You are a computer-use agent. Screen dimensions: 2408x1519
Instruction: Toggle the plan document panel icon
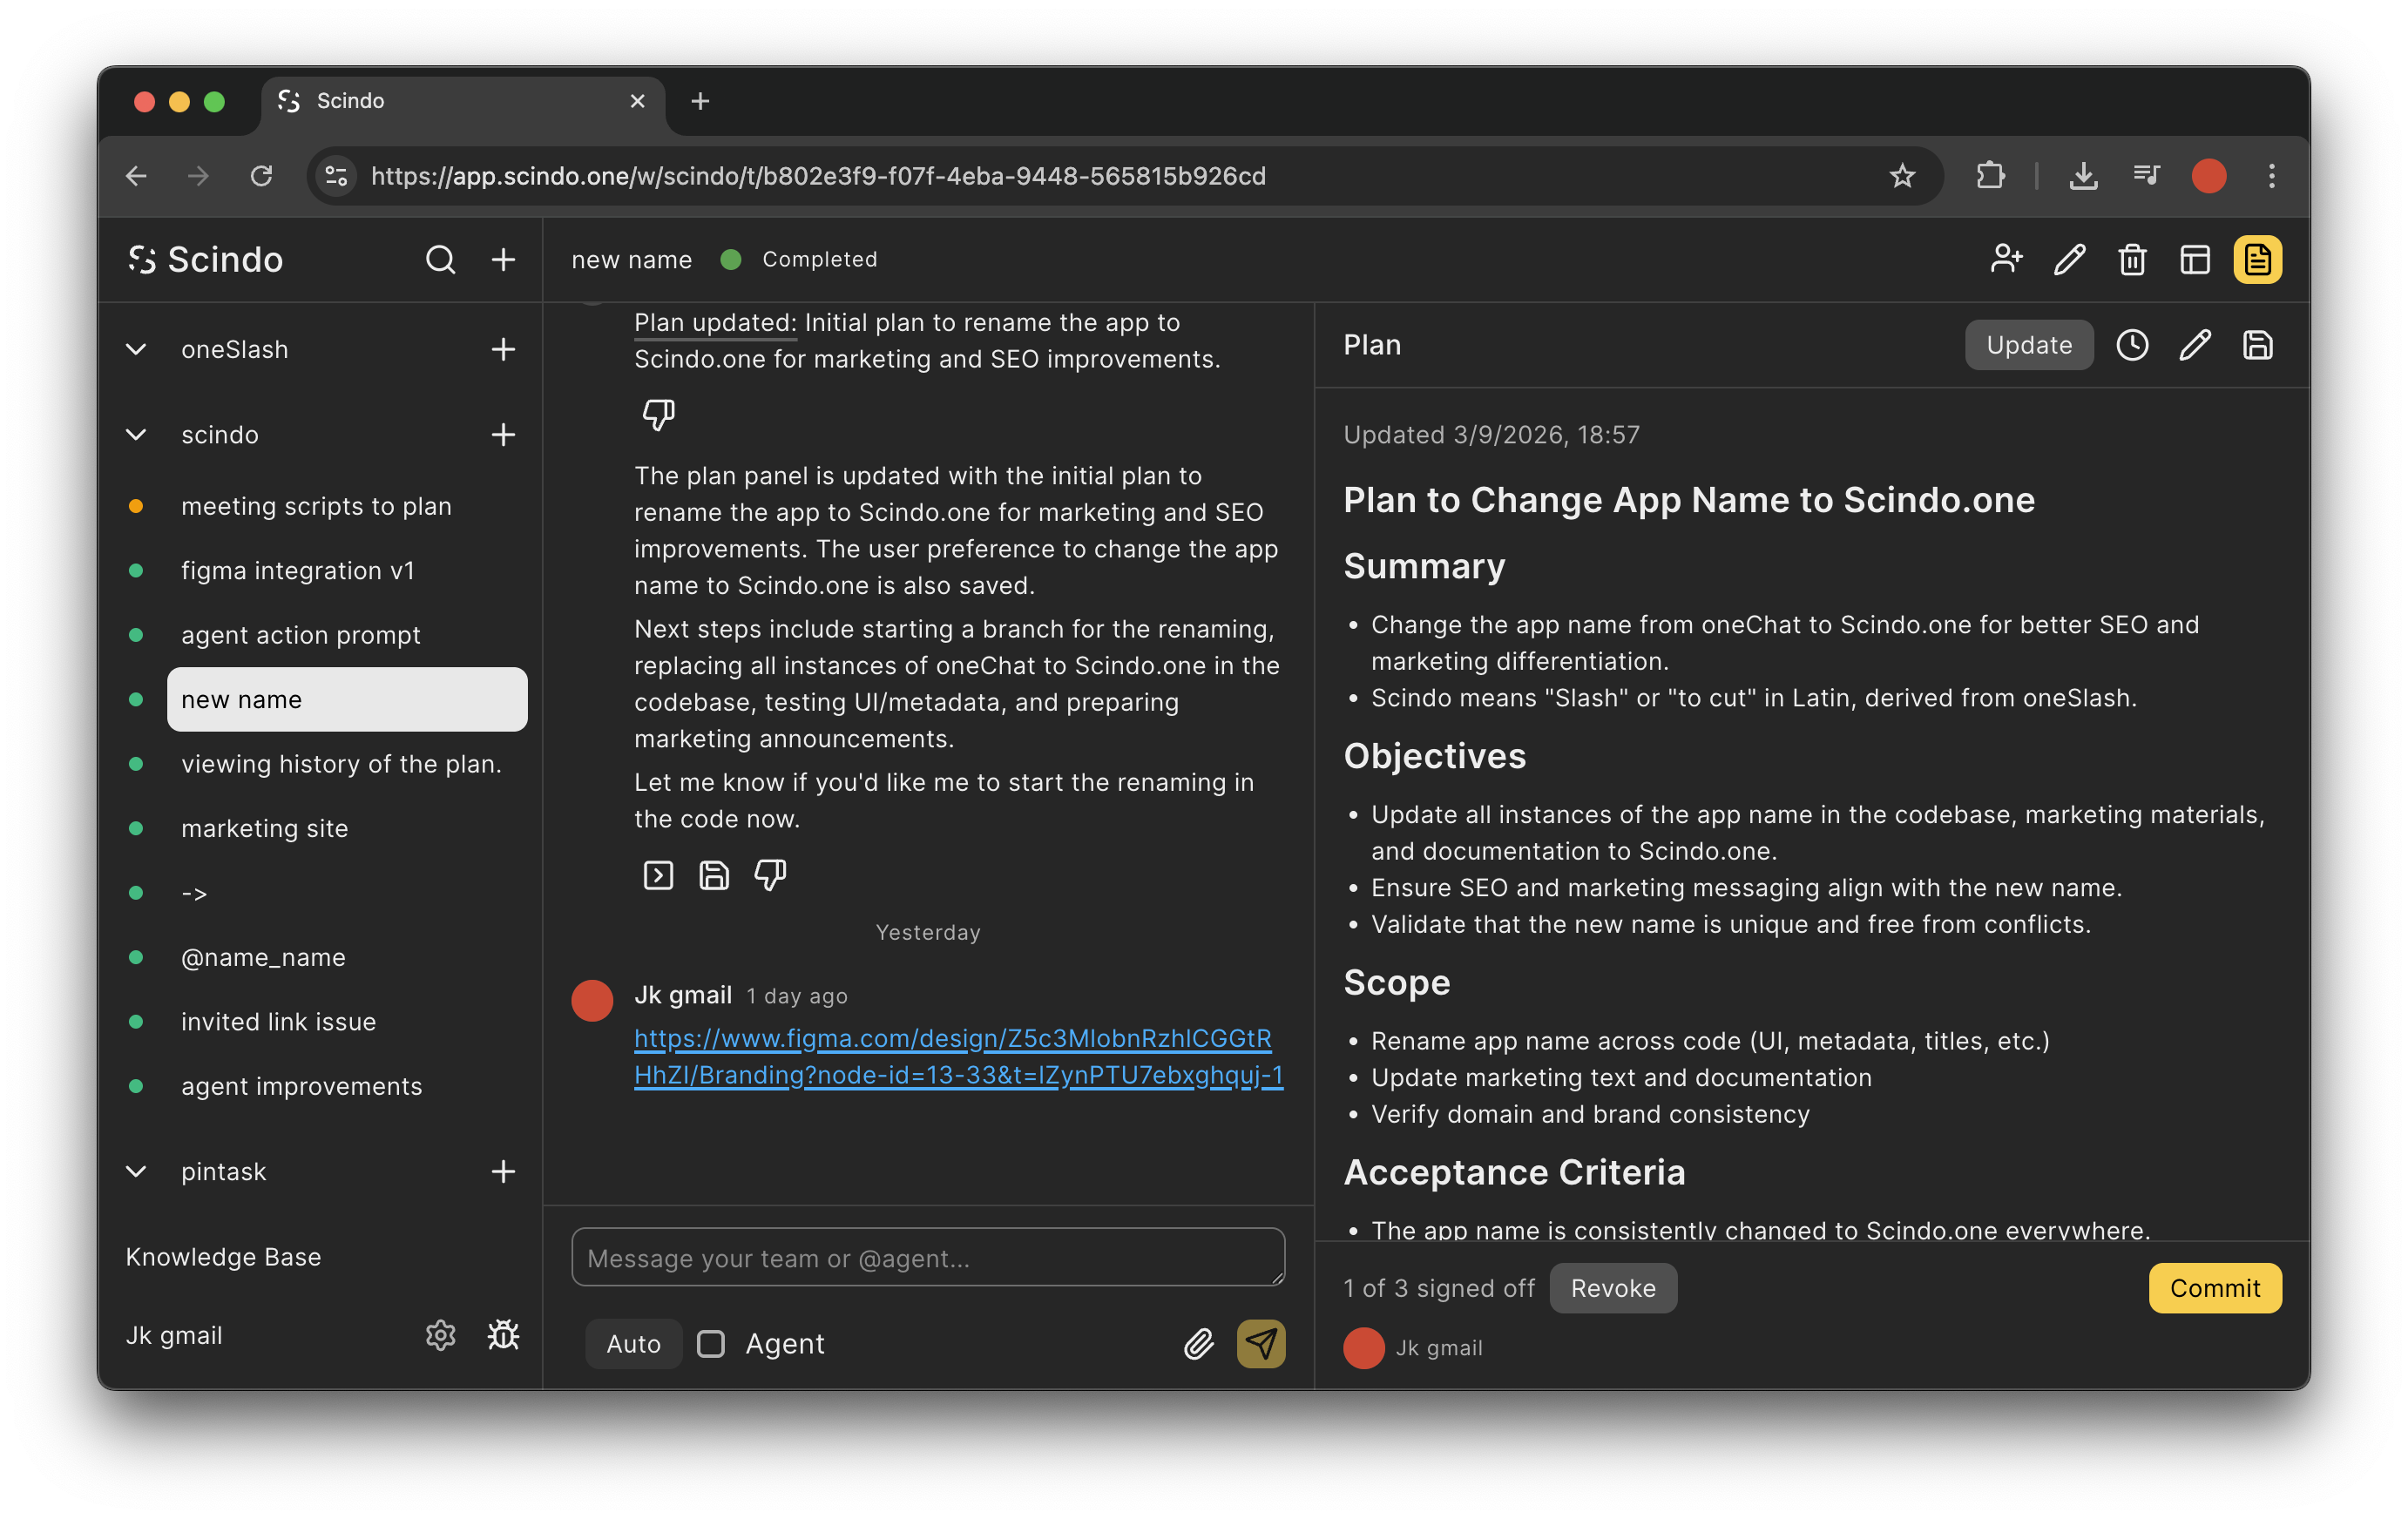point(2257,260)
